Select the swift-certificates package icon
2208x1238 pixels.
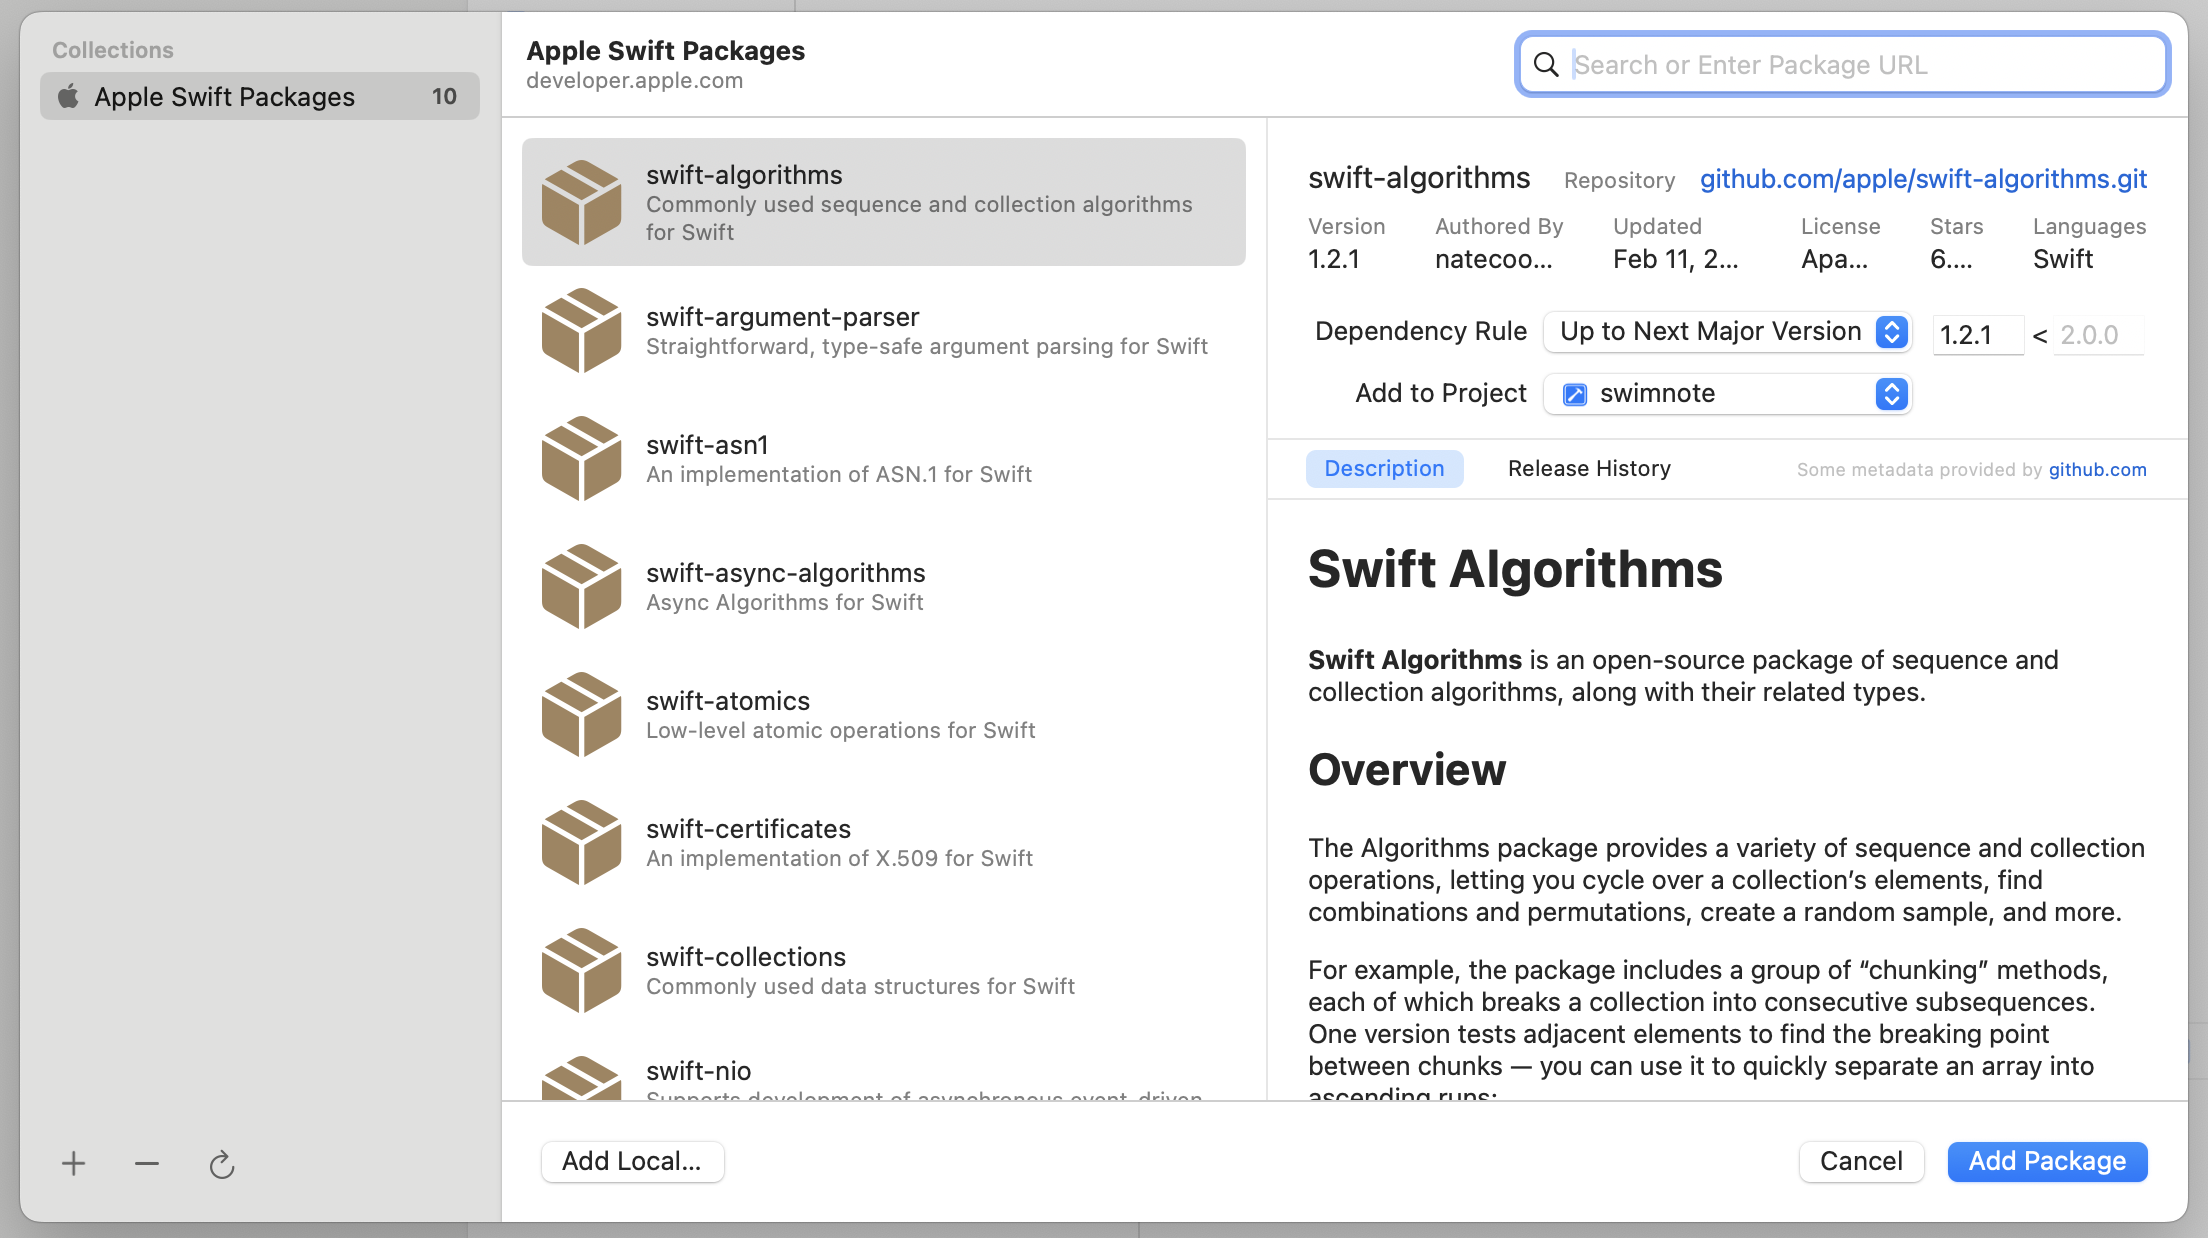coord(581,843)
